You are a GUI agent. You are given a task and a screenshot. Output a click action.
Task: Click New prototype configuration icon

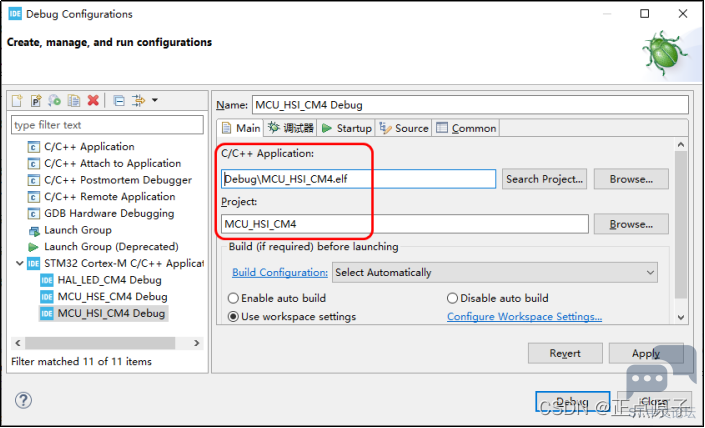pos(36,100)
